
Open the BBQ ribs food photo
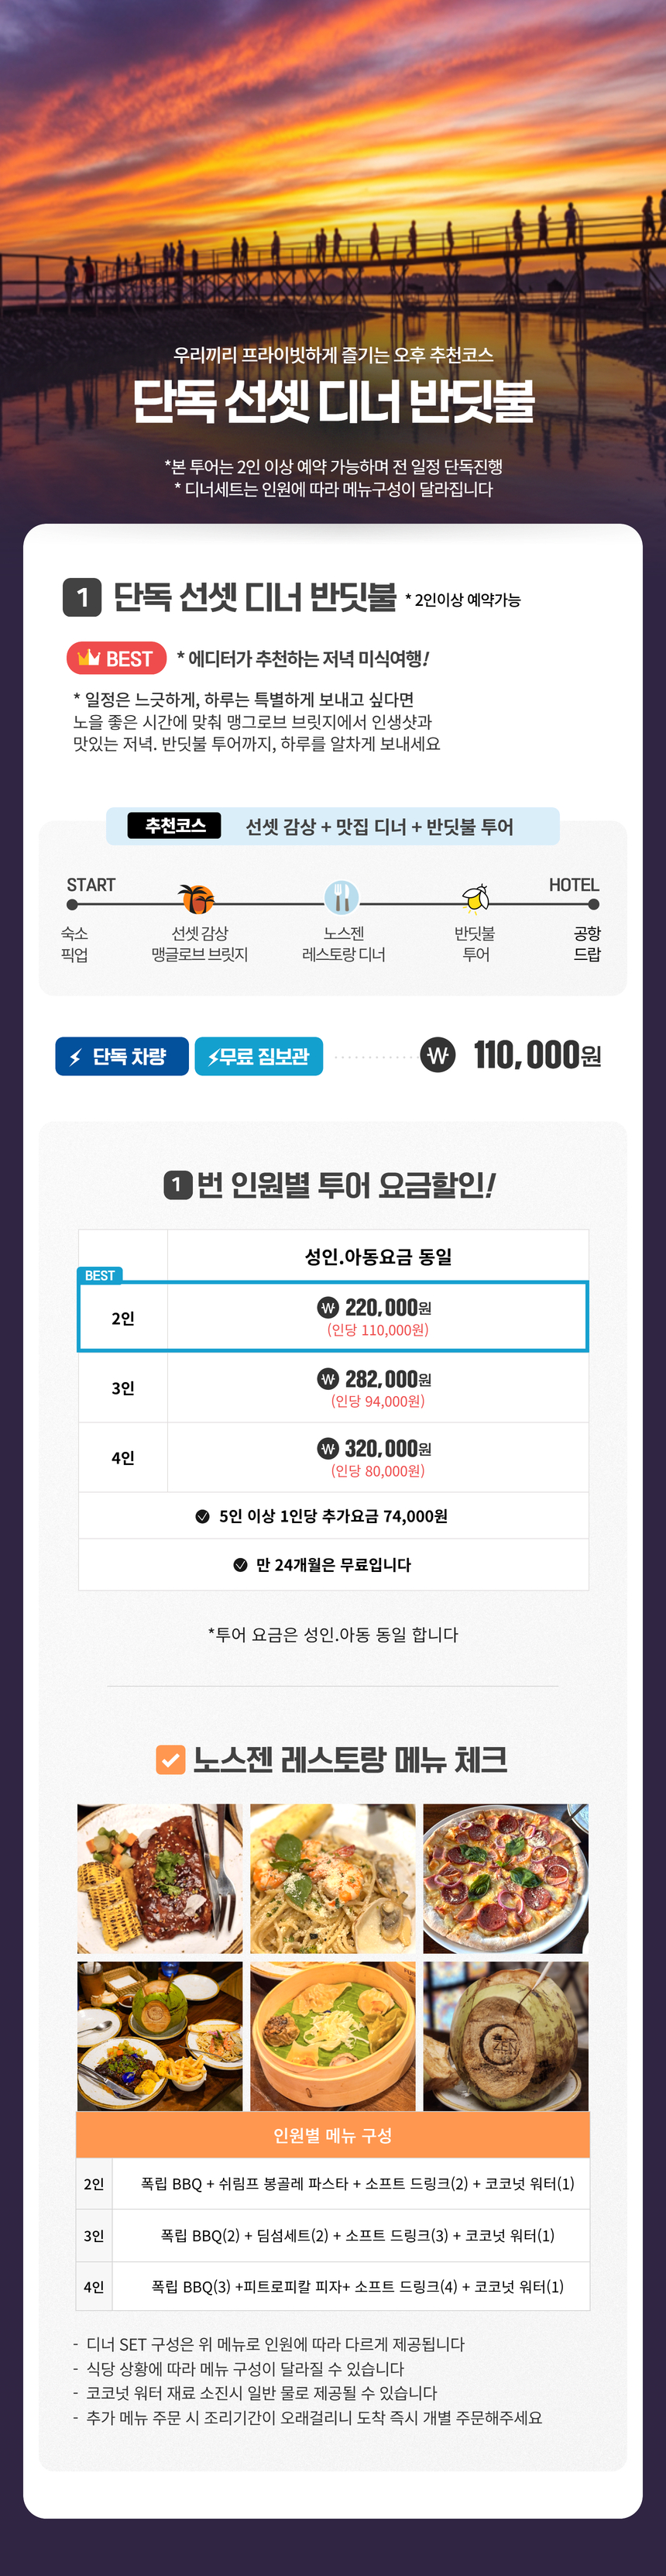(160, 1878)
